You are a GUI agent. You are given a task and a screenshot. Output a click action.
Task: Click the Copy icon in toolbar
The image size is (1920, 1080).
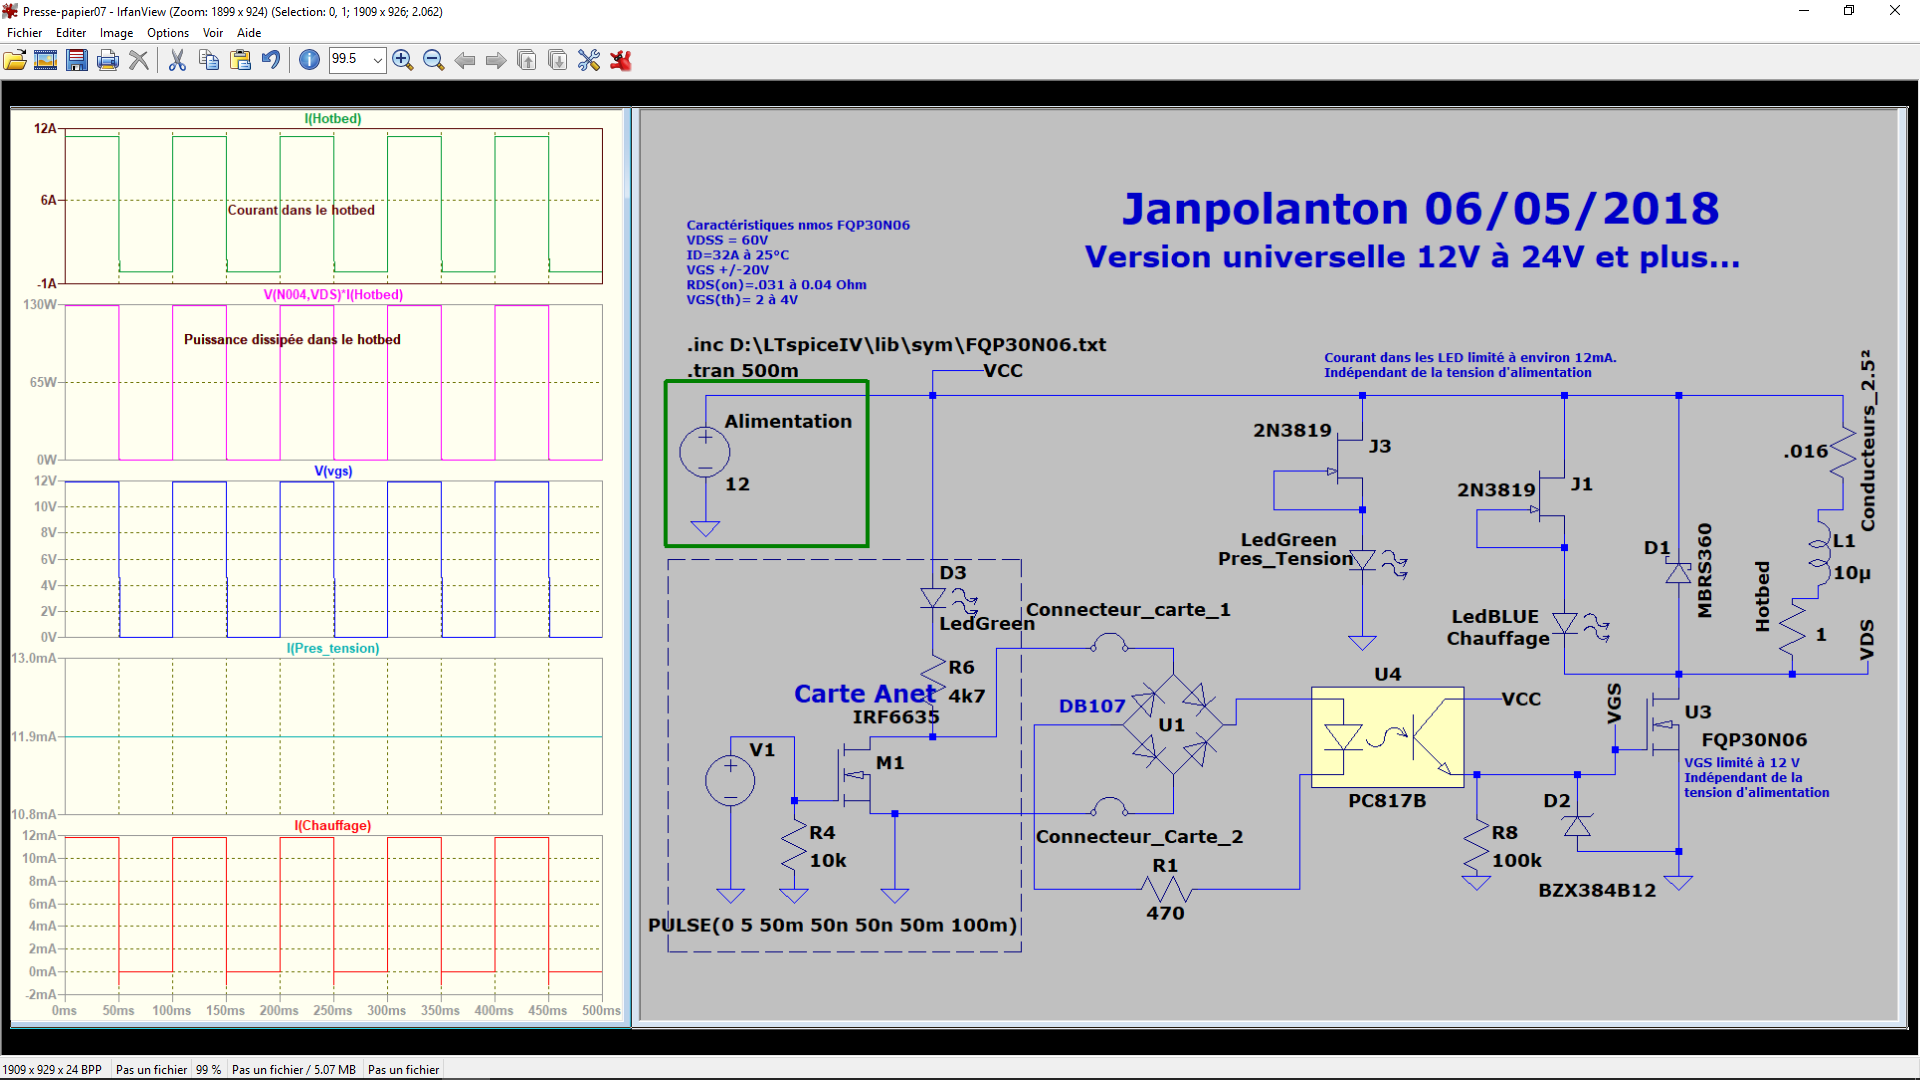tap(209, 60)
